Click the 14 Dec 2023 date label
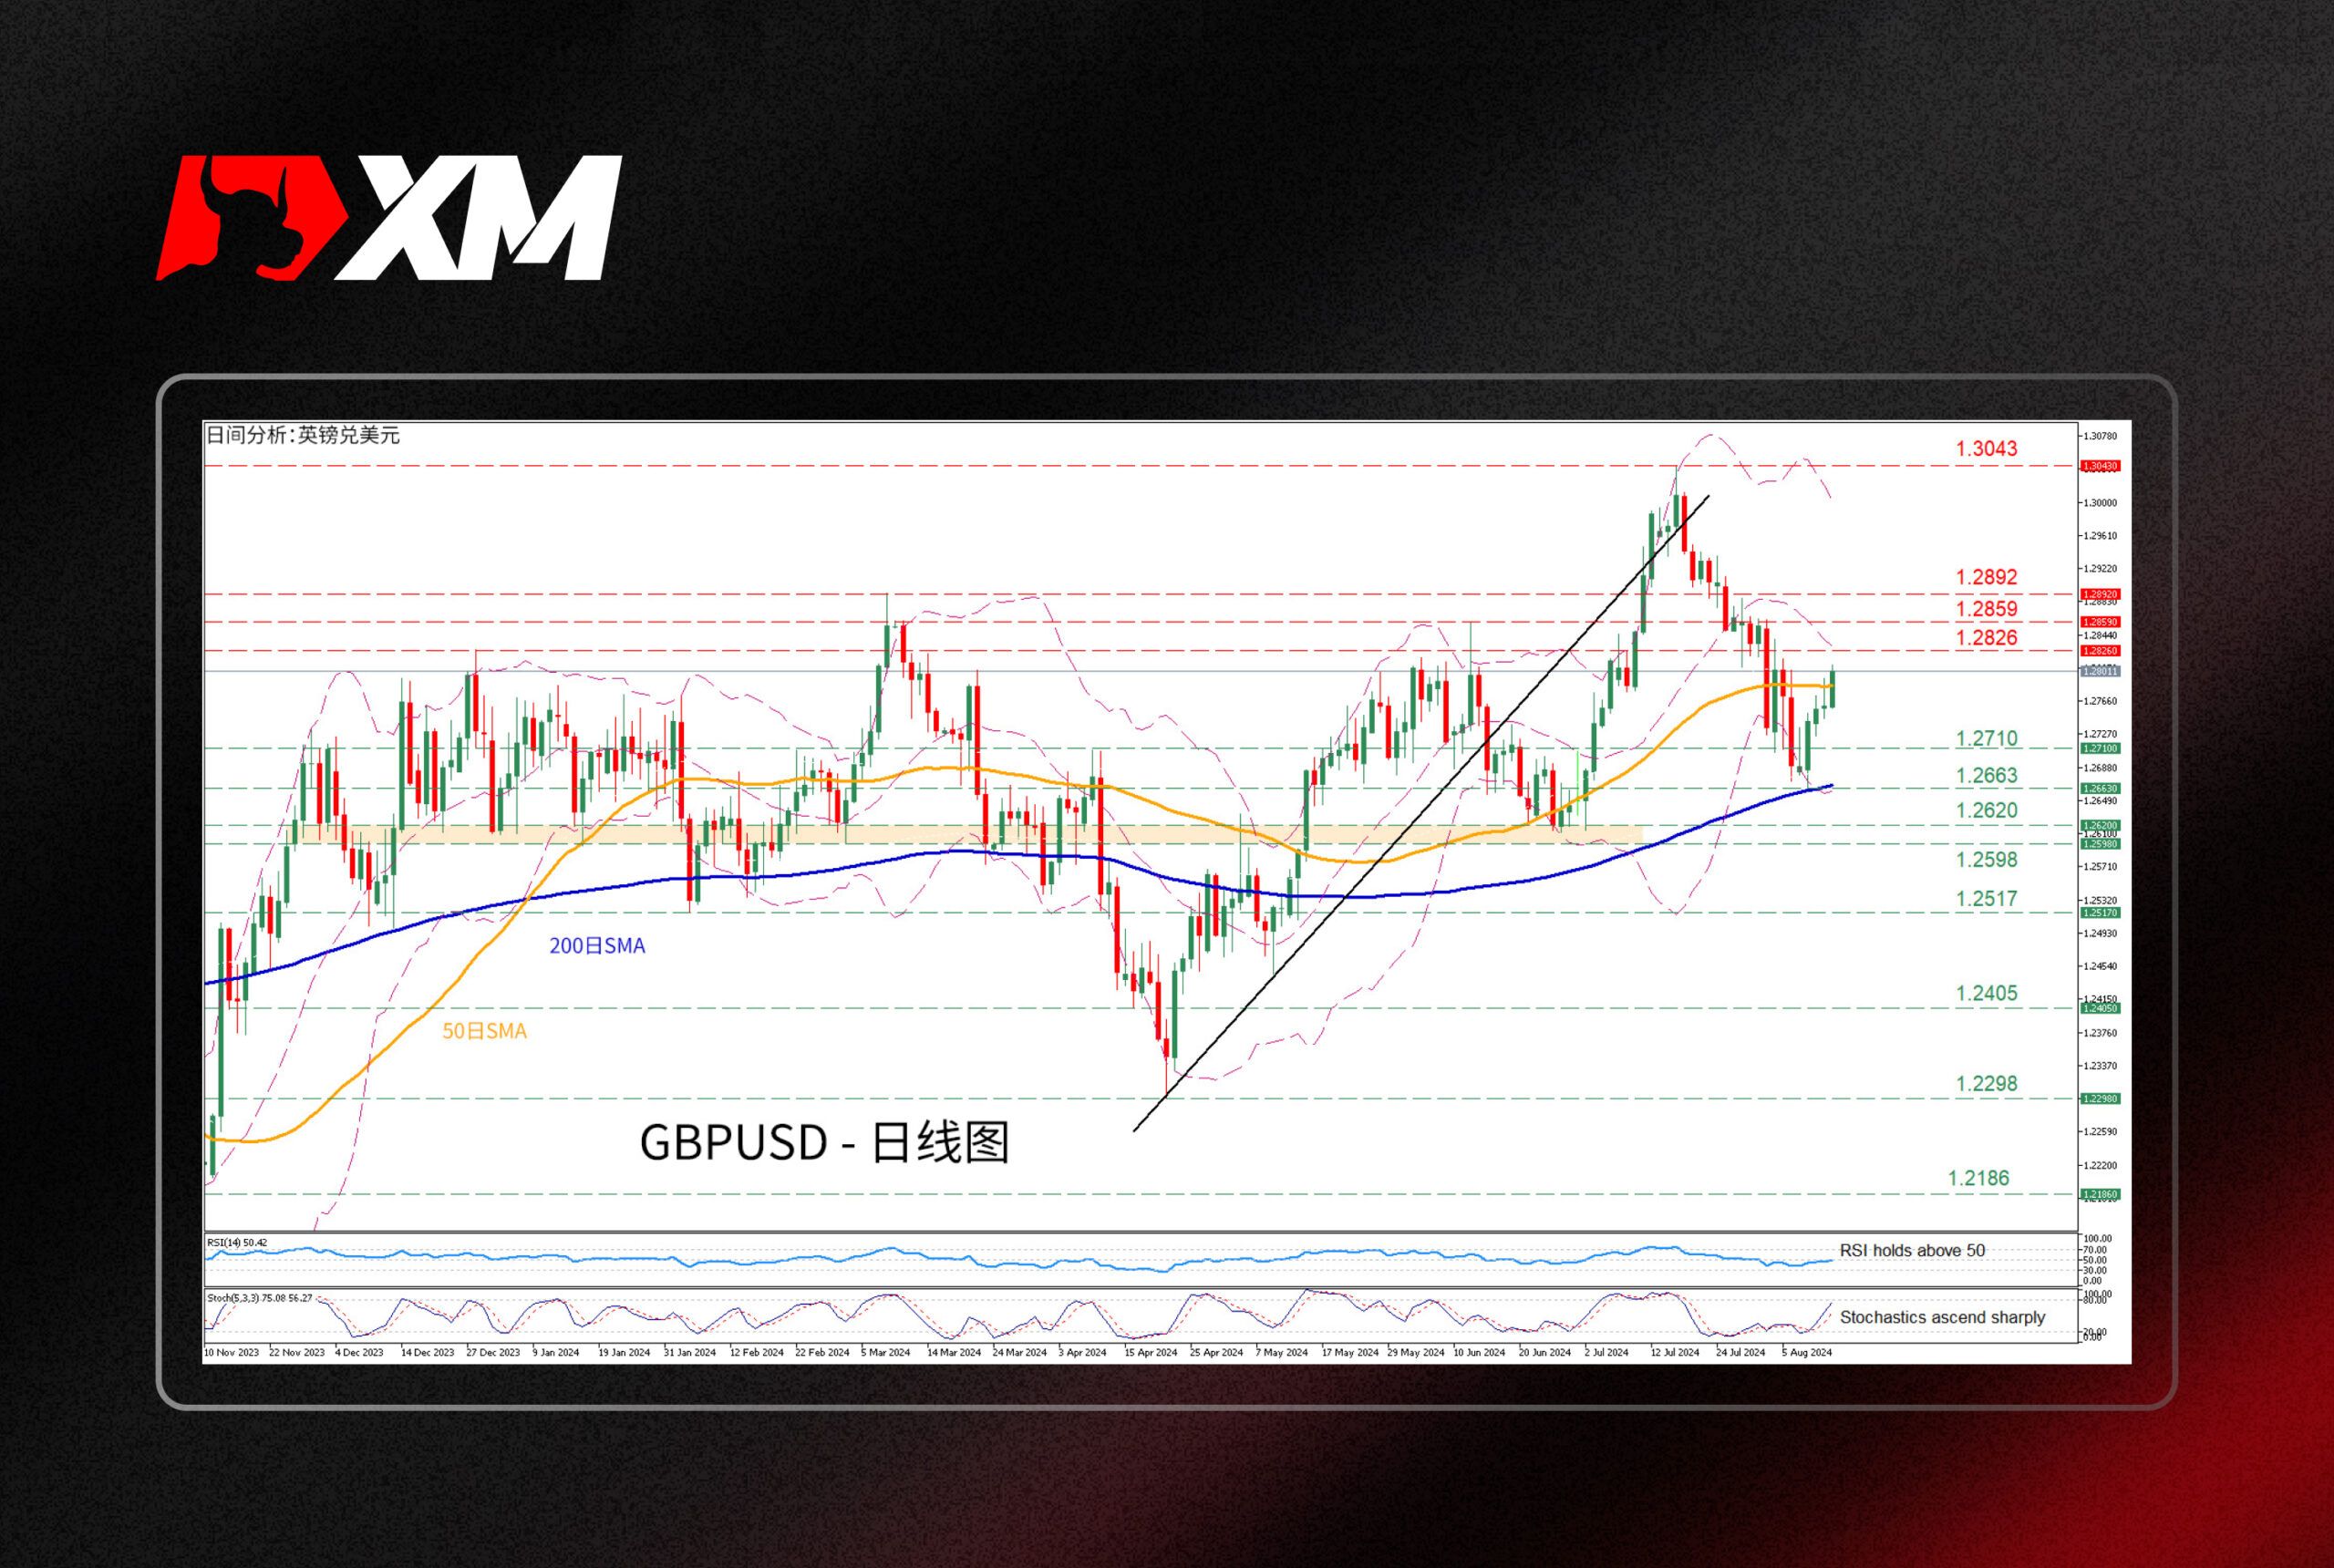2334x1568 pixels. coord(428,1352)
